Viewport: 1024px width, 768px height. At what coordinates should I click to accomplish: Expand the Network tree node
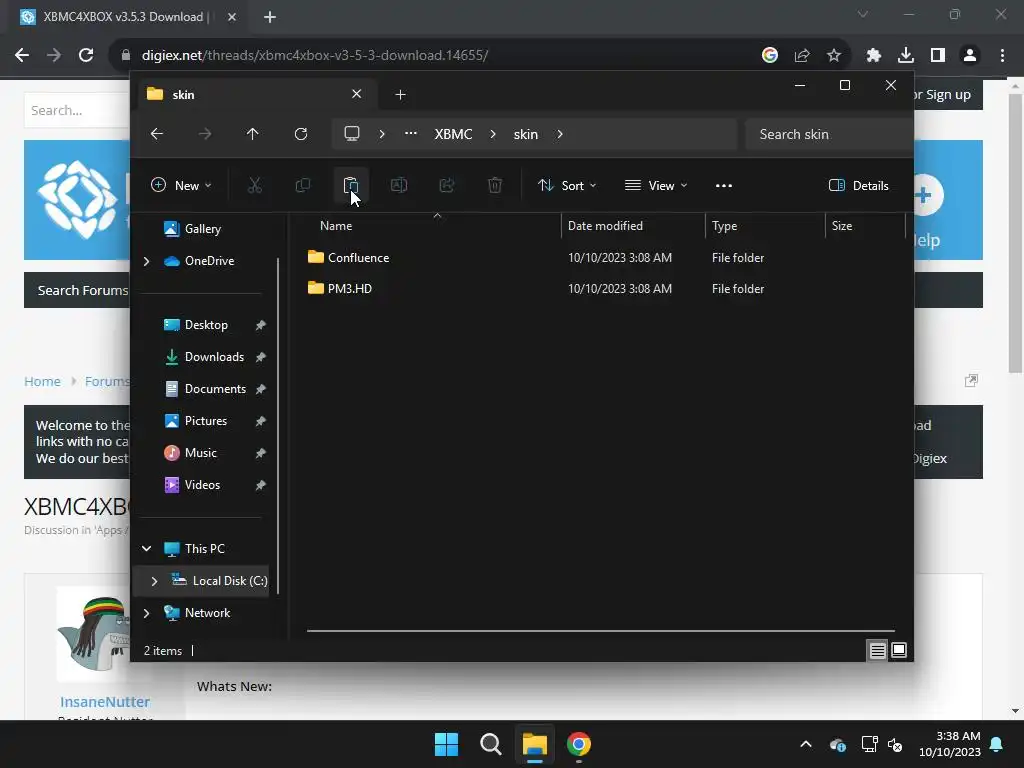tap(146, 613)
